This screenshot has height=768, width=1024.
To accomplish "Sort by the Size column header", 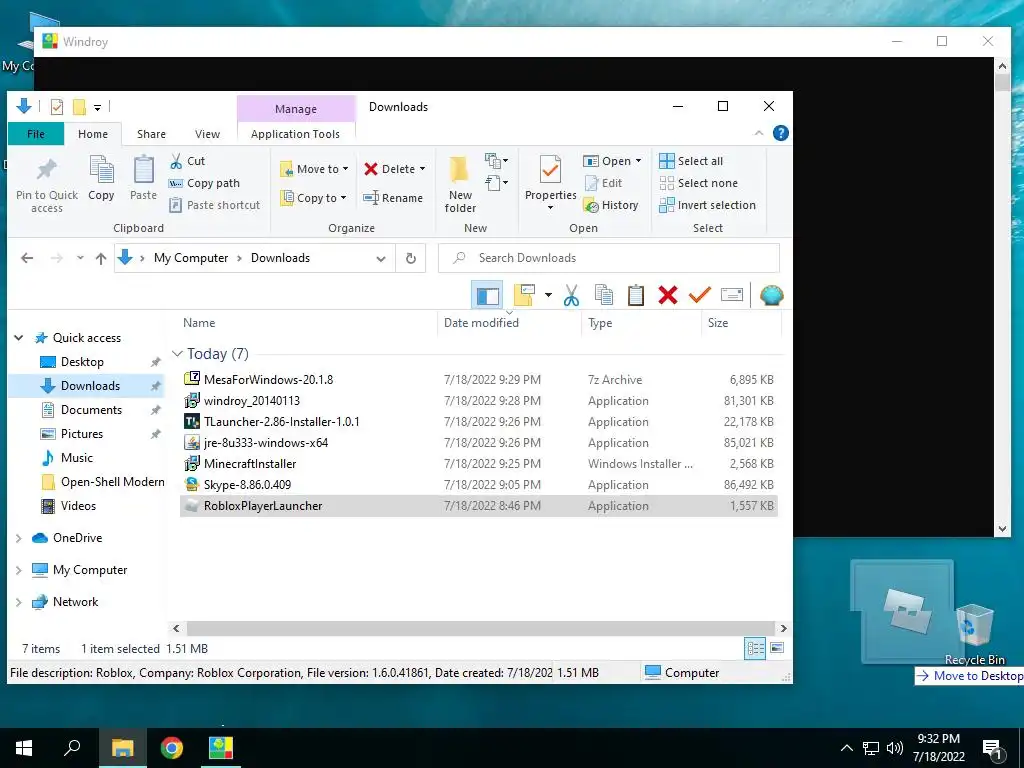I will click(718, 323).
